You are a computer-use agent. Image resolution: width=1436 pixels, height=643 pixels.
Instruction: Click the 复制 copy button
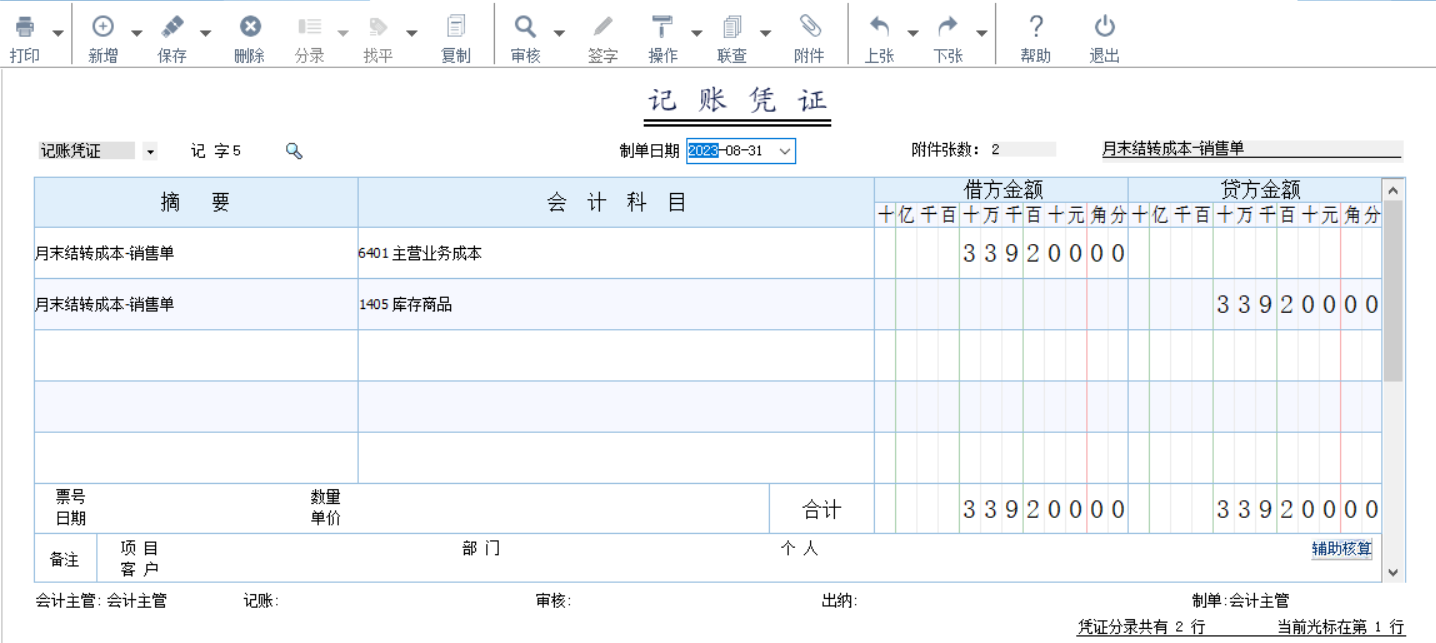point(456,28)
